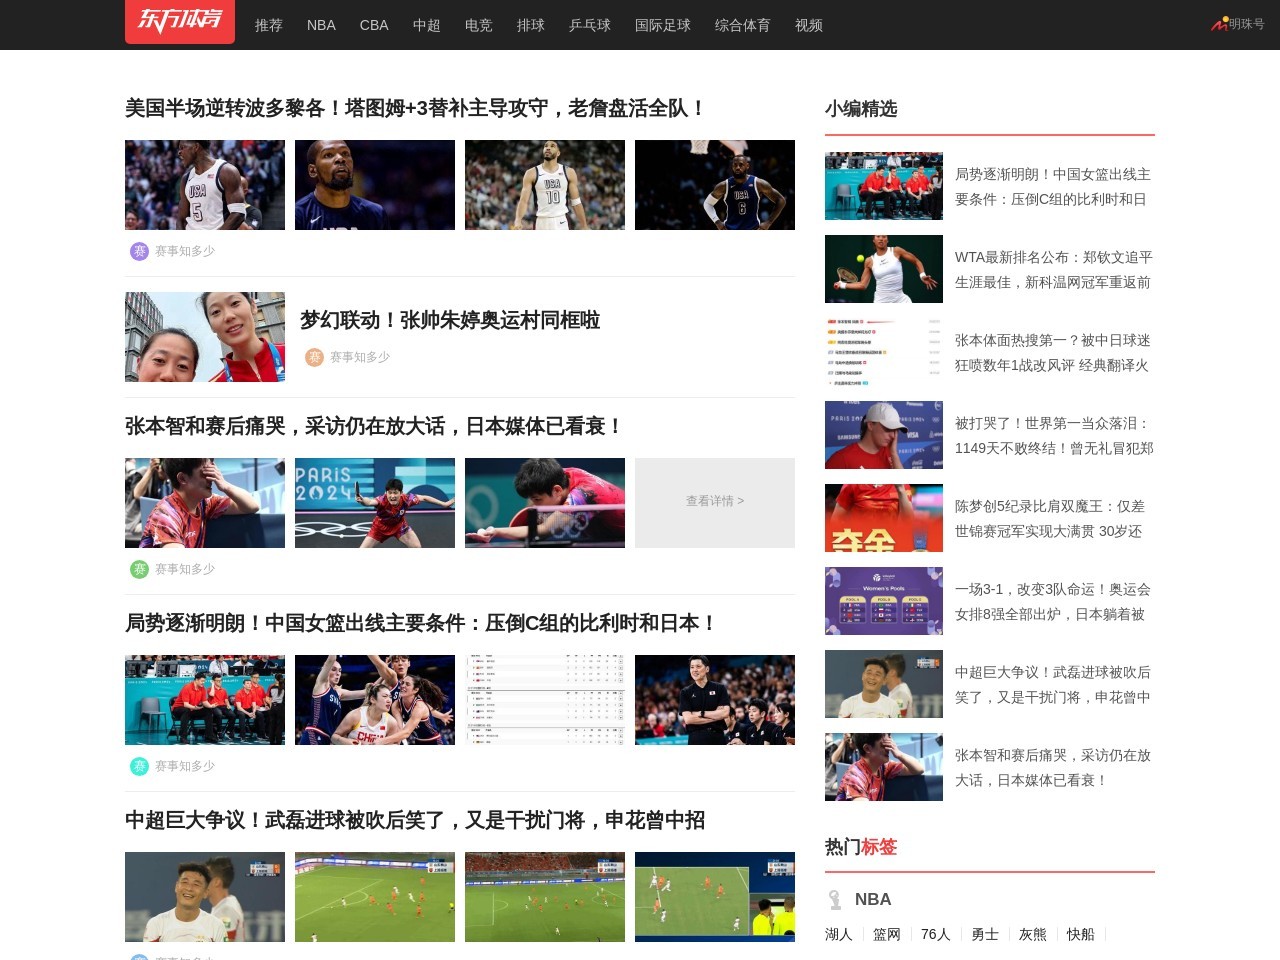
Task: Click the NBA trophy icon in 热门标签
Action: (x=835, y=899)
